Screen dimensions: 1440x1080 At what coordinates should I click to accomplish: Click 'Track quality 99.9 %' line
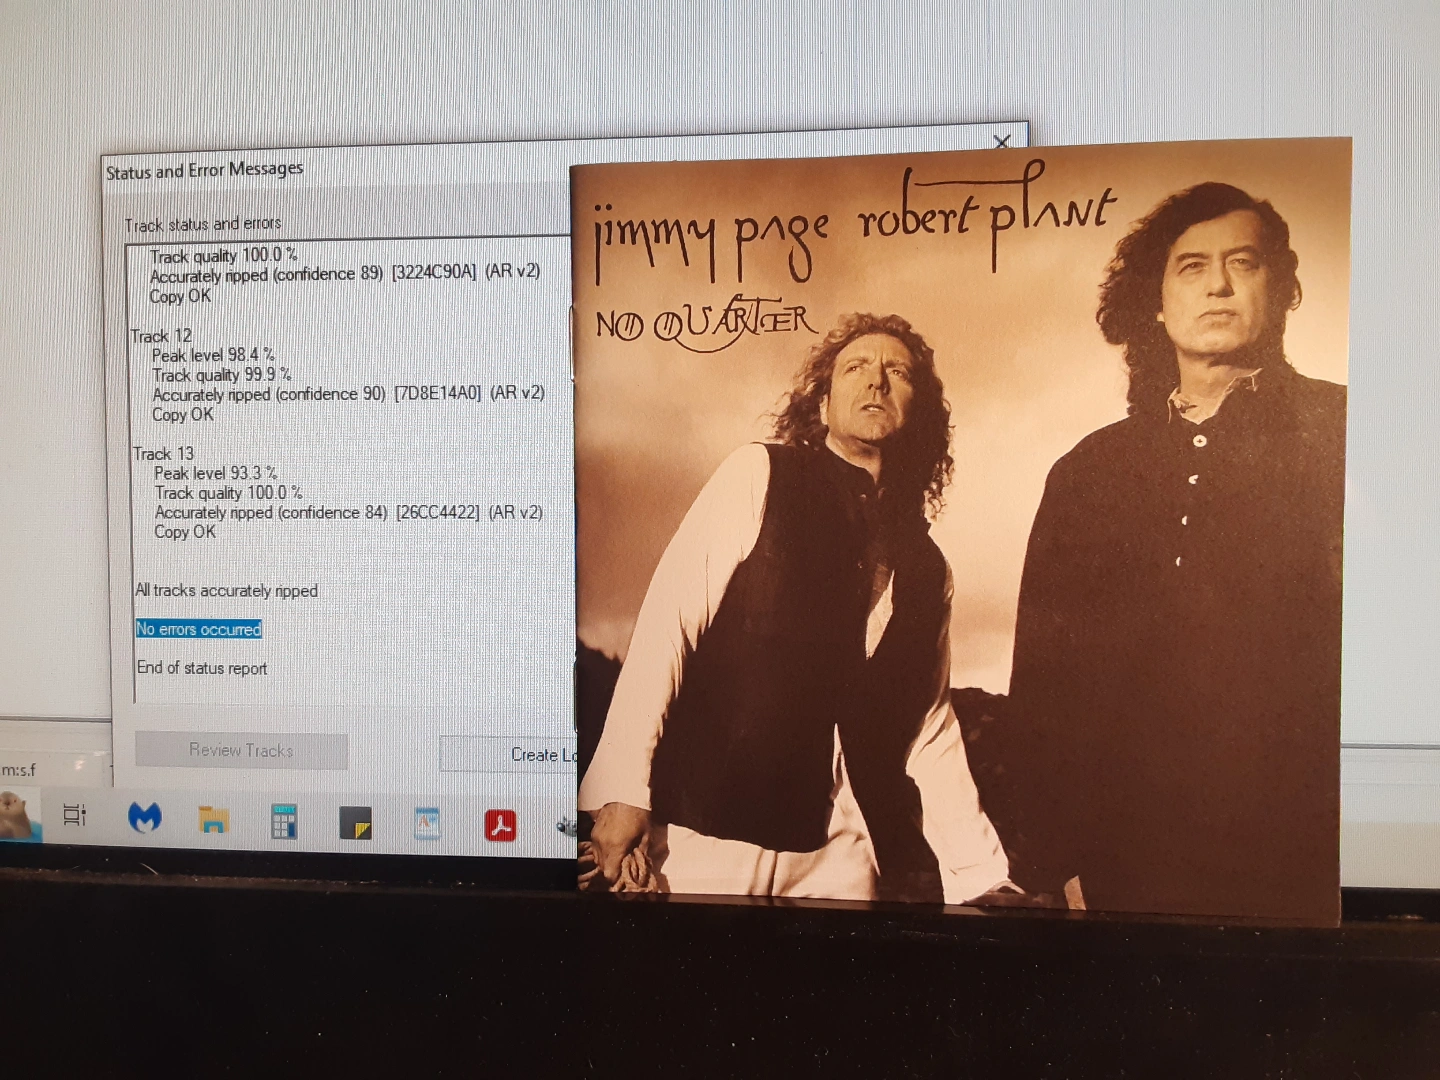click(222, 375)
